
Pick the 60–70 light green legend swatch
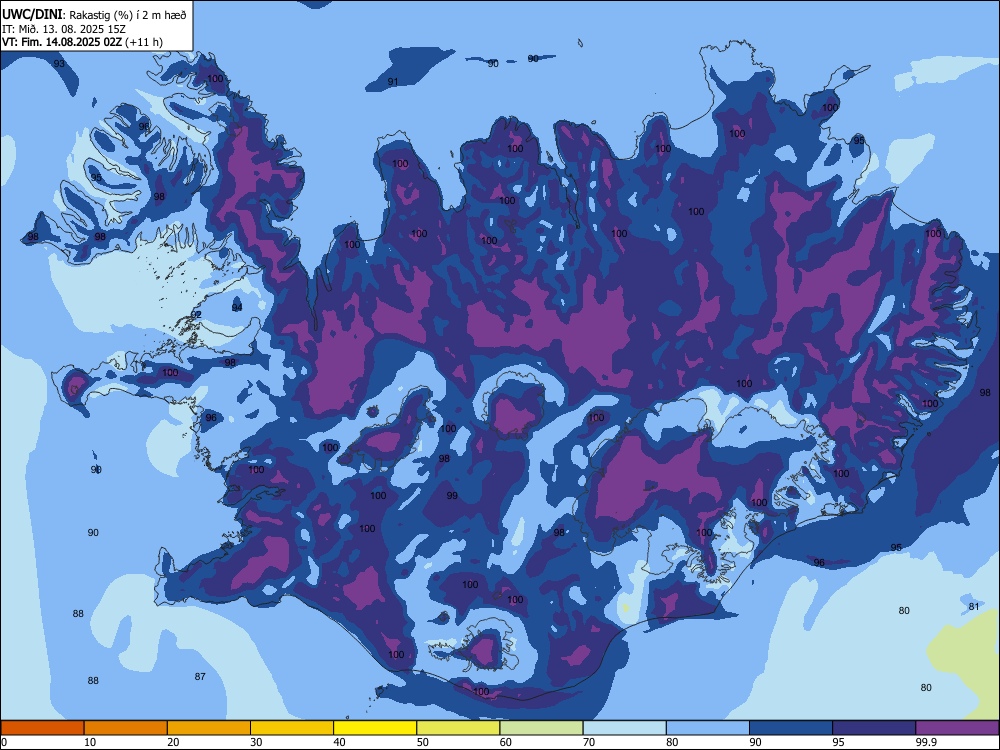(541, 728)
